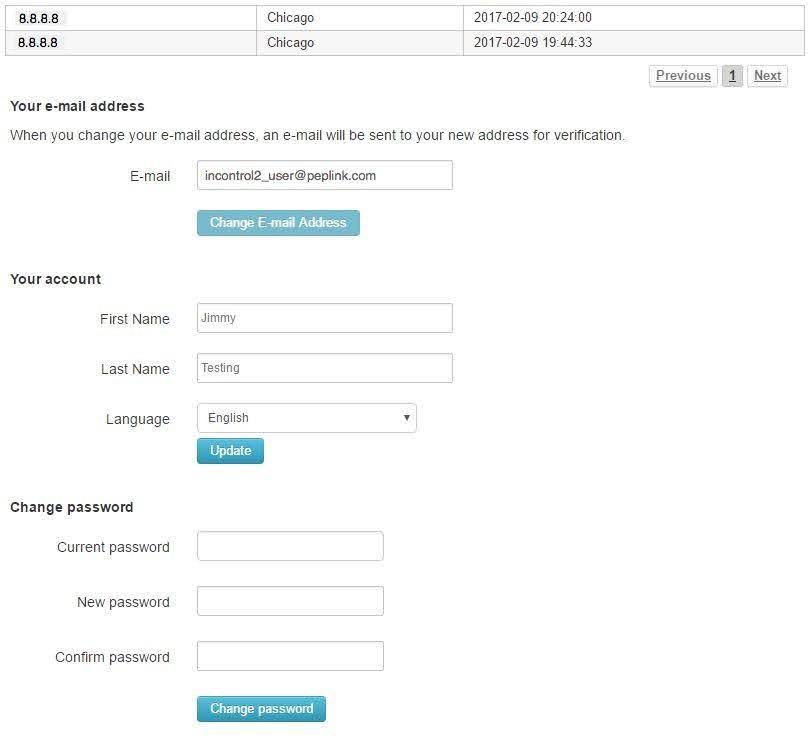Click into the New password field
This screenshot has width=808, height=737.
tap(290, 602)
